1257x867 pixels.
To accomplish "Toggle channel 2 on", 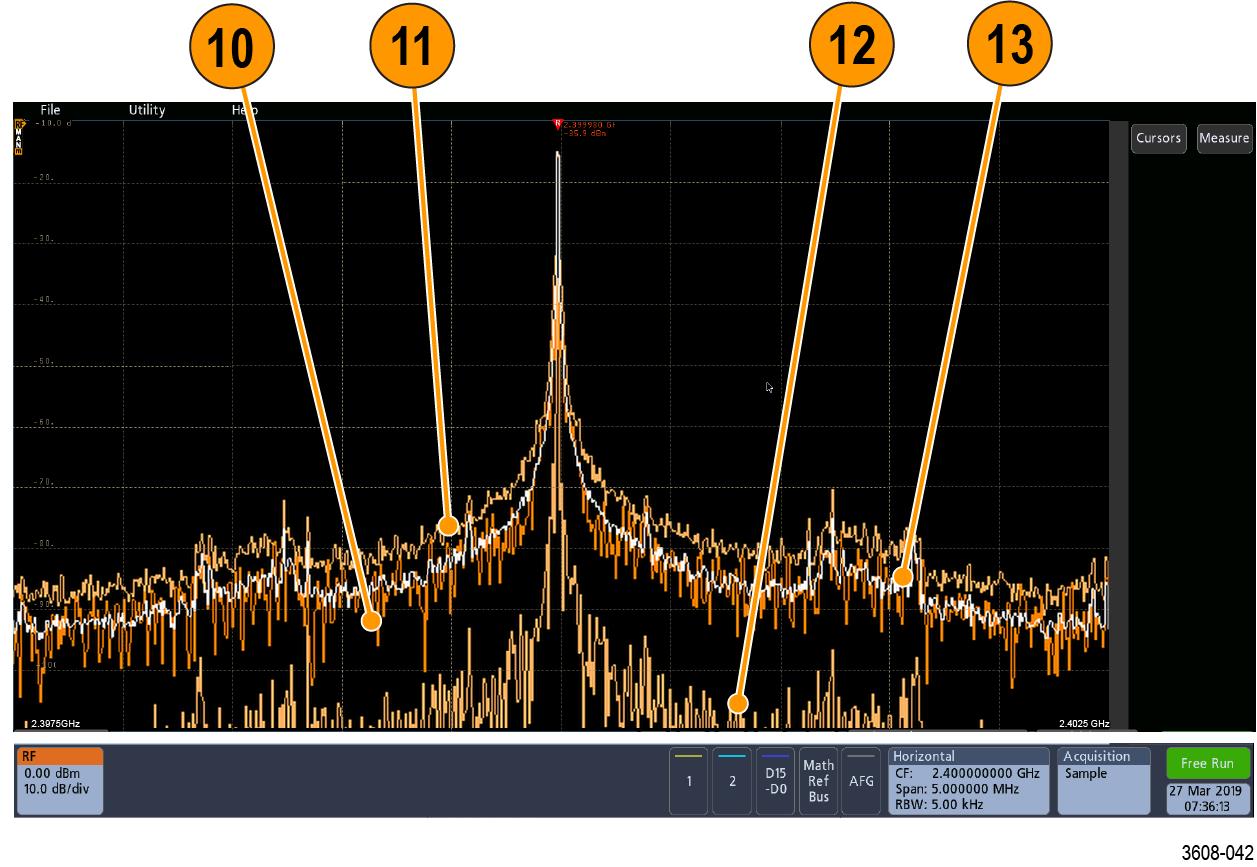I will point(732,782).
